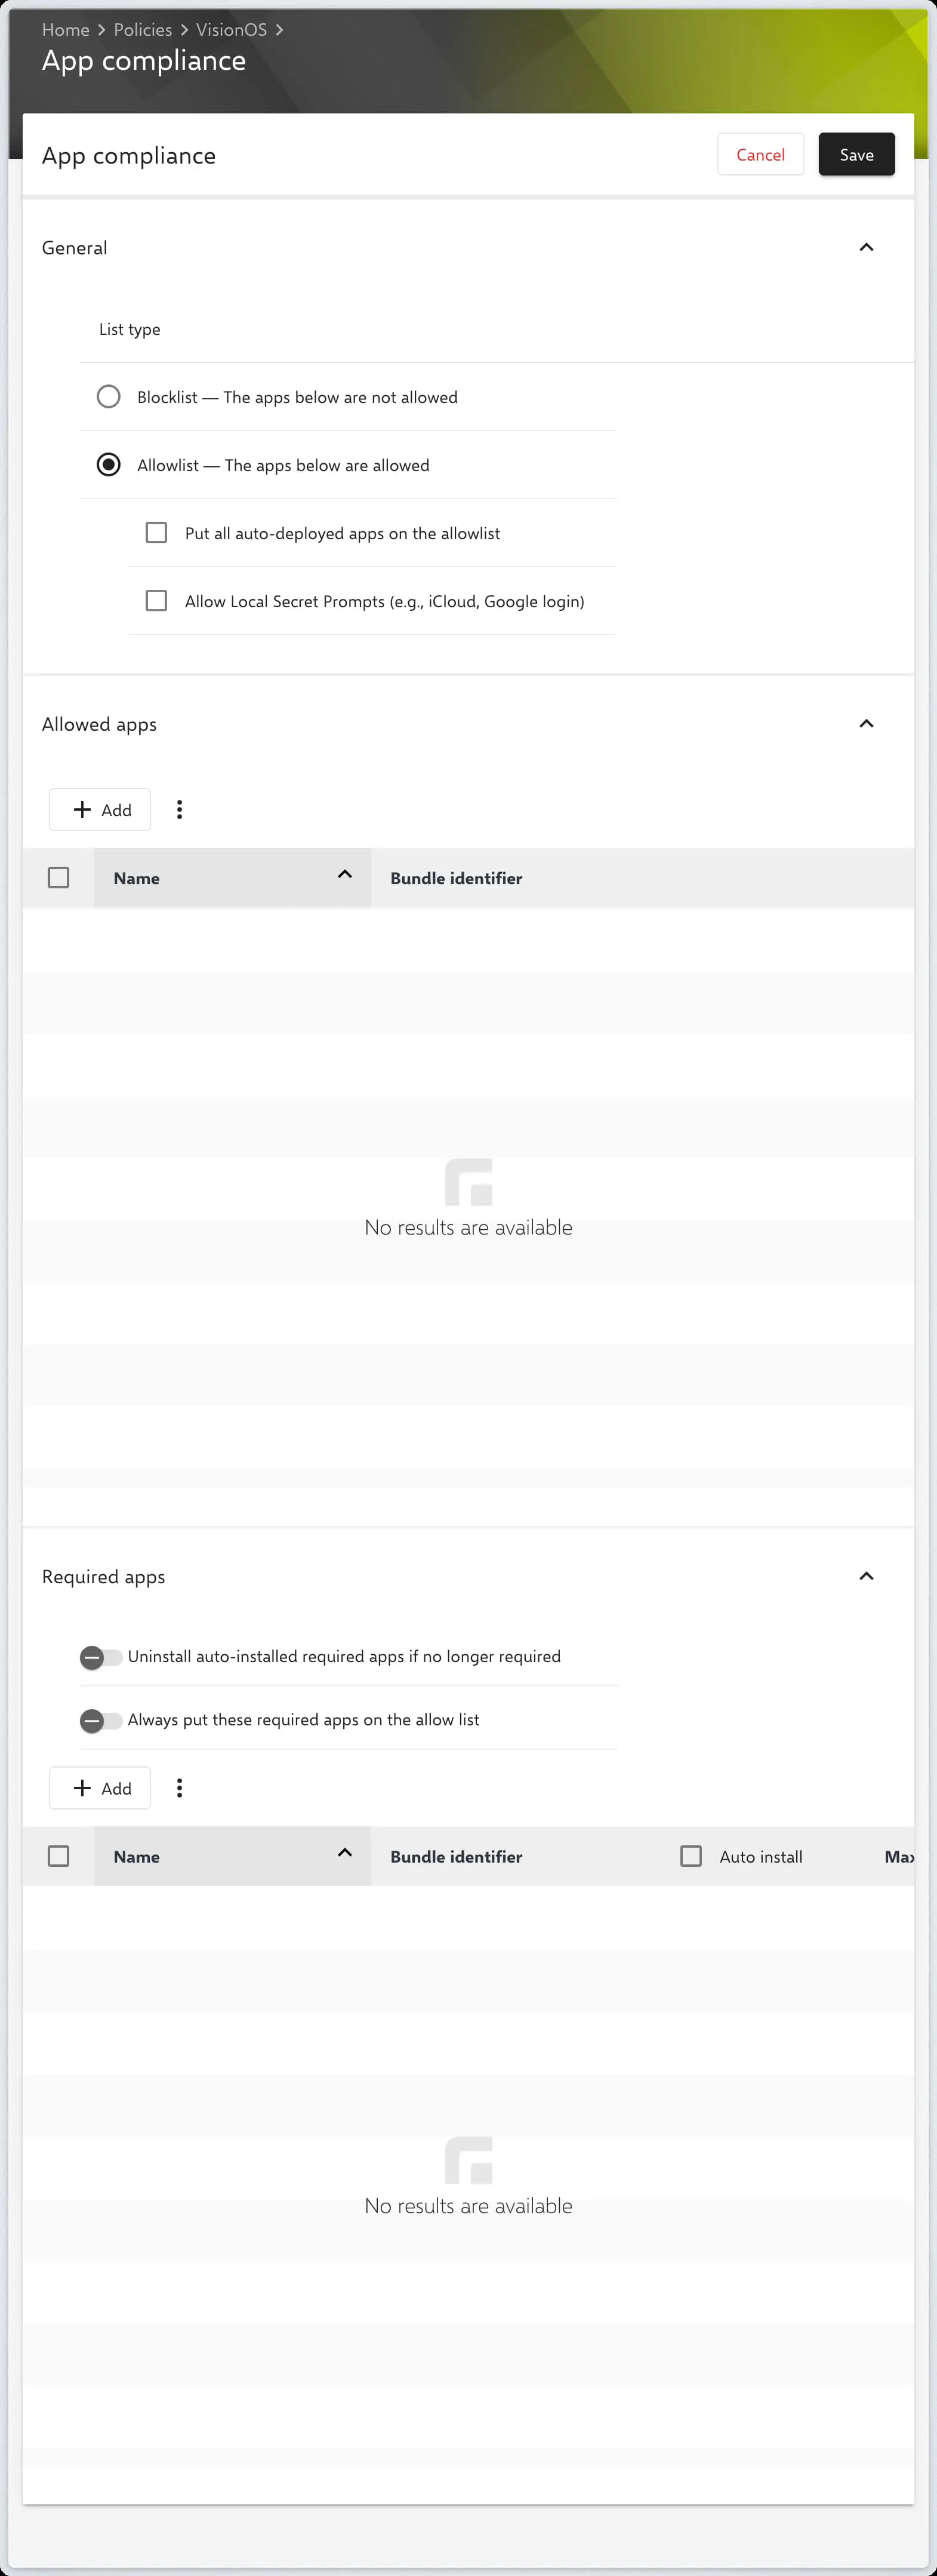Enable Allow Local Secret Prompts checkbox

157,601
